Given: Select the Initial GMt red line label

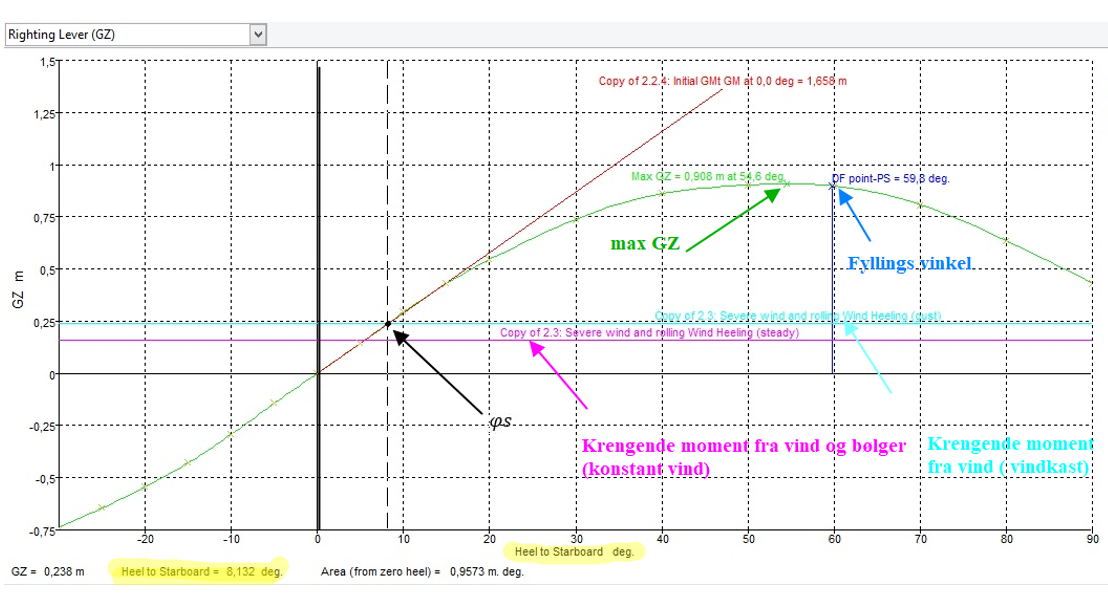Looking at the screenshot, I should click(x=722, y=81).
